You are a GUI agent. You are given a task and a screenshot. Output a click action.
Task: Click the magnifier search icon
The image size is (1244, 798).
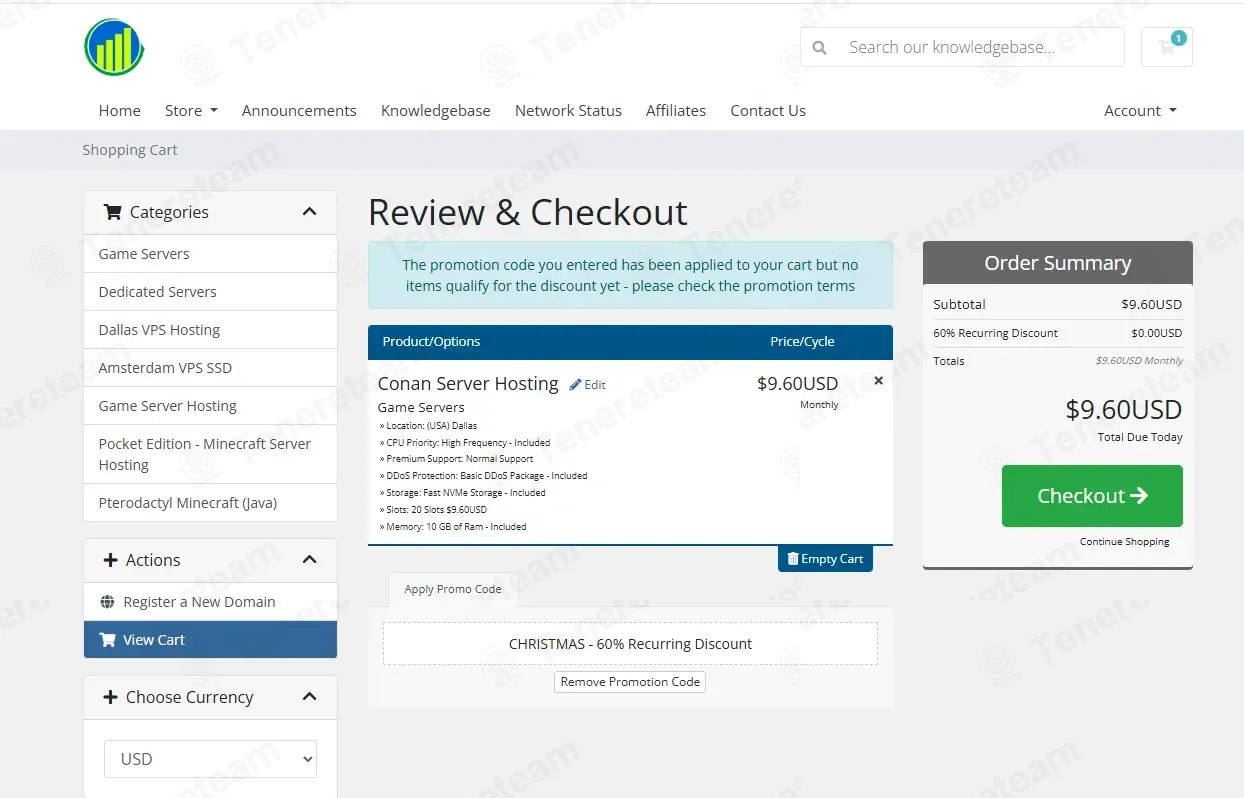[x=819, y=47]
